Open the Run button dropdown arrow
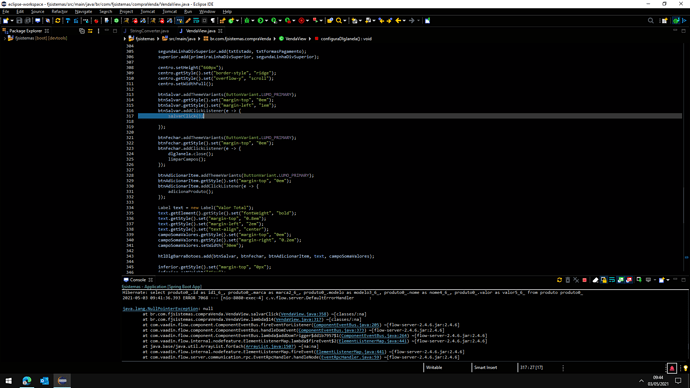This screenshot has width=690, height=388. [x=267, y=21]
